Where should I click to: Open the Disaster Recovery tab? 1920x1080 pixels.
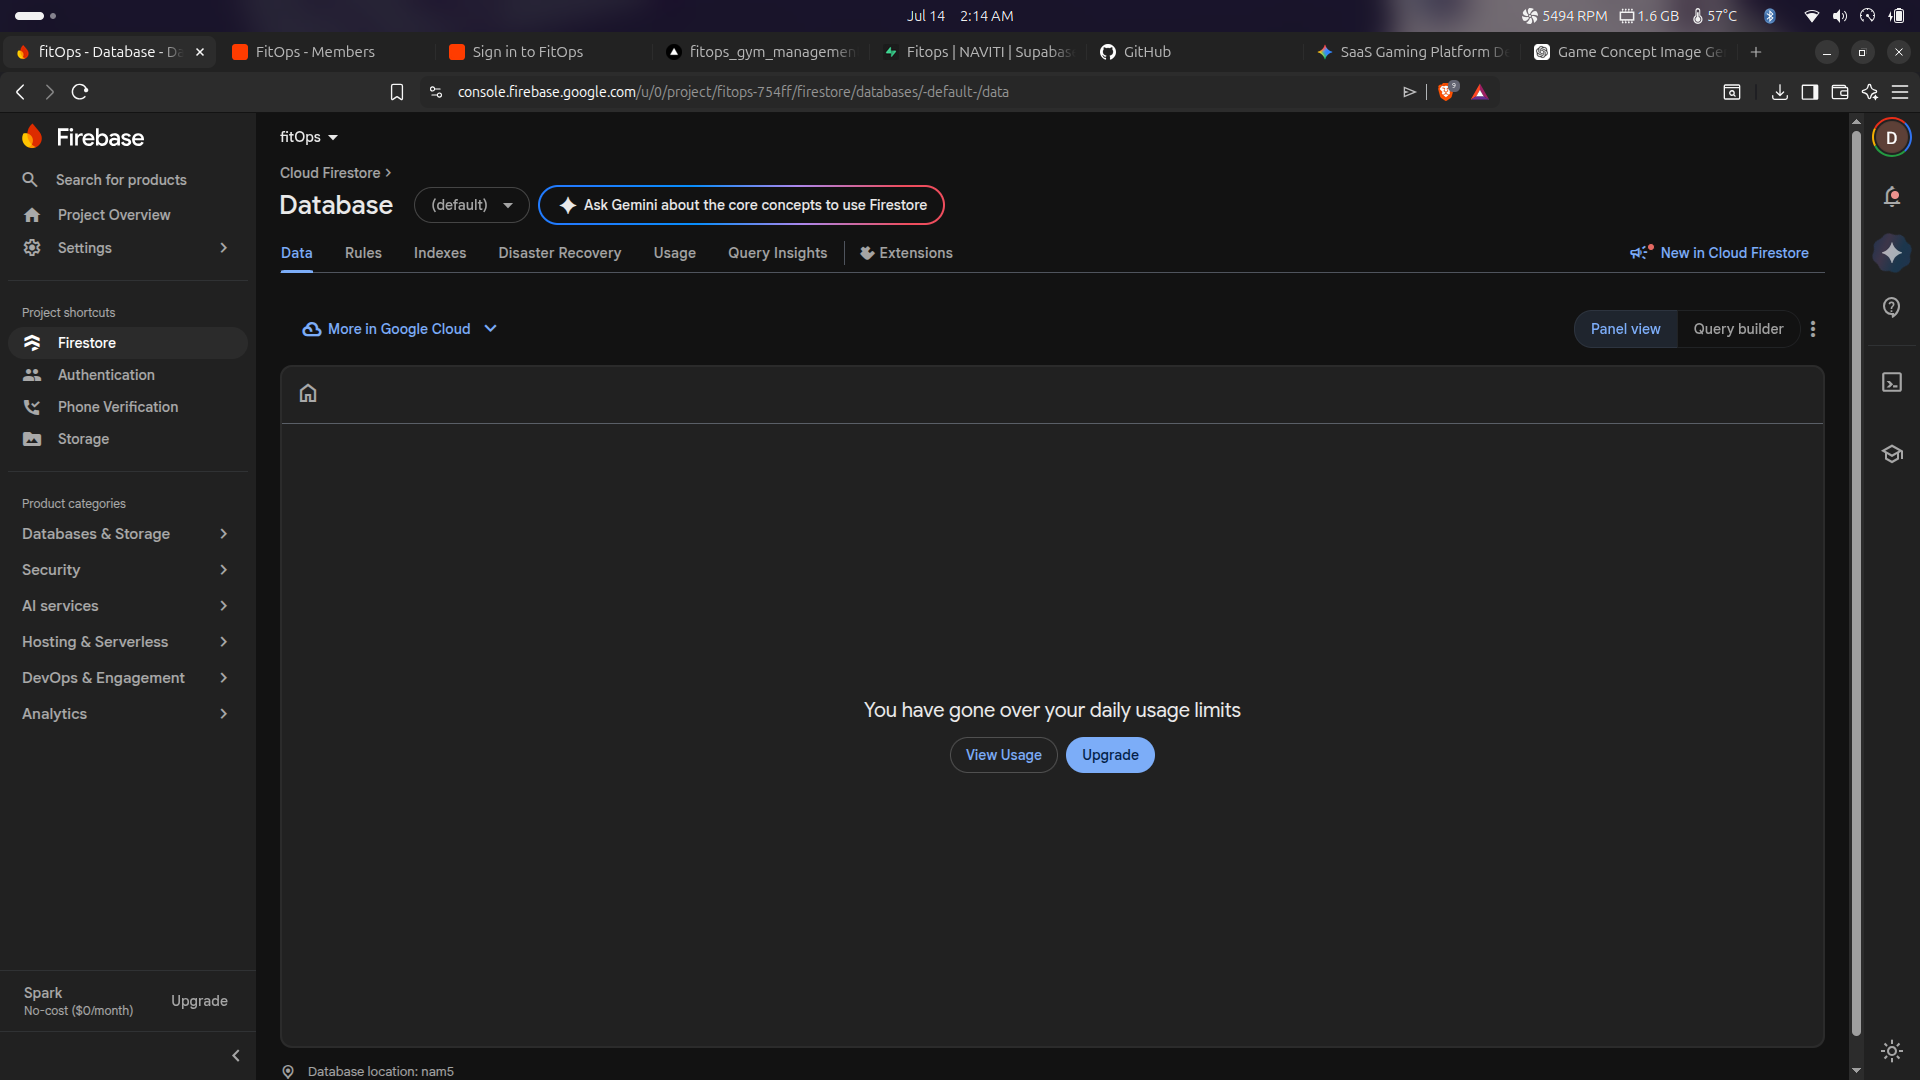pos(560,253)
